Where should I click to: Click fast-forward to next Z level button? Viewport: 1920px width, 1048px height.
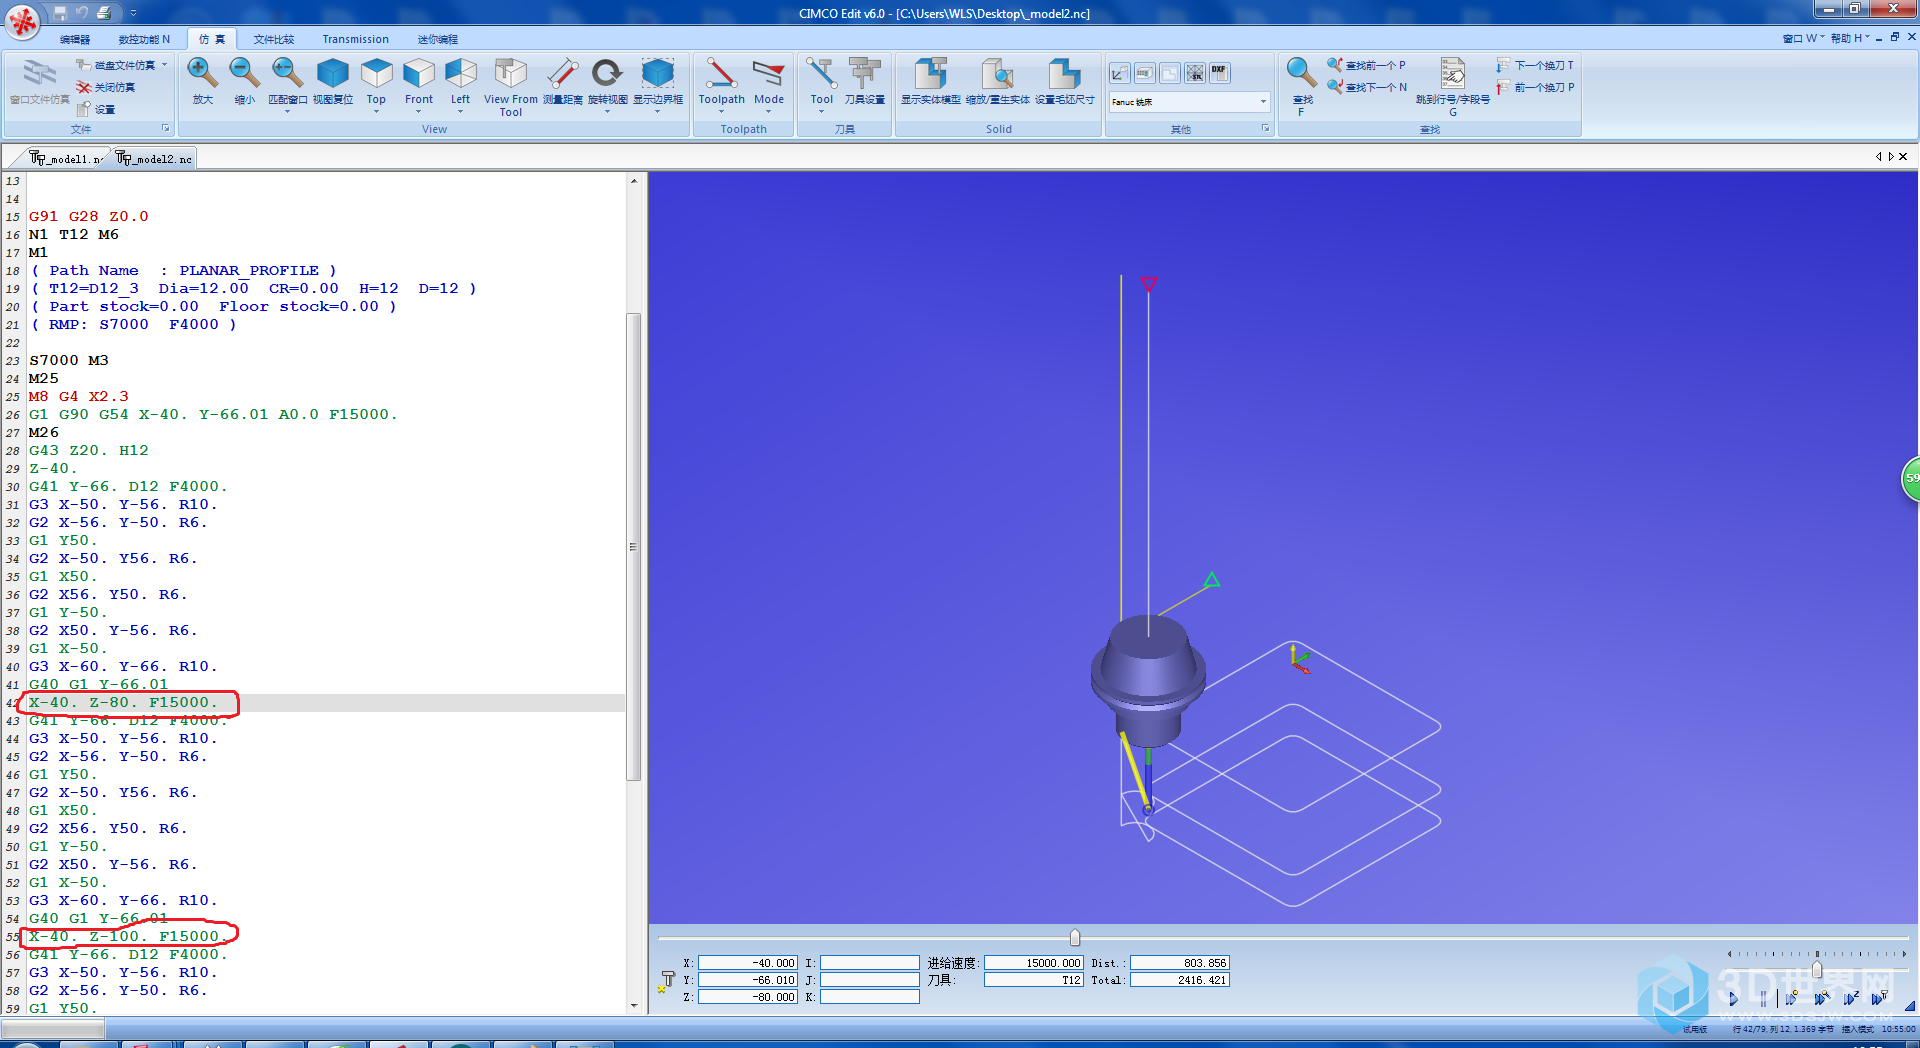click(x=1852, y=998)
